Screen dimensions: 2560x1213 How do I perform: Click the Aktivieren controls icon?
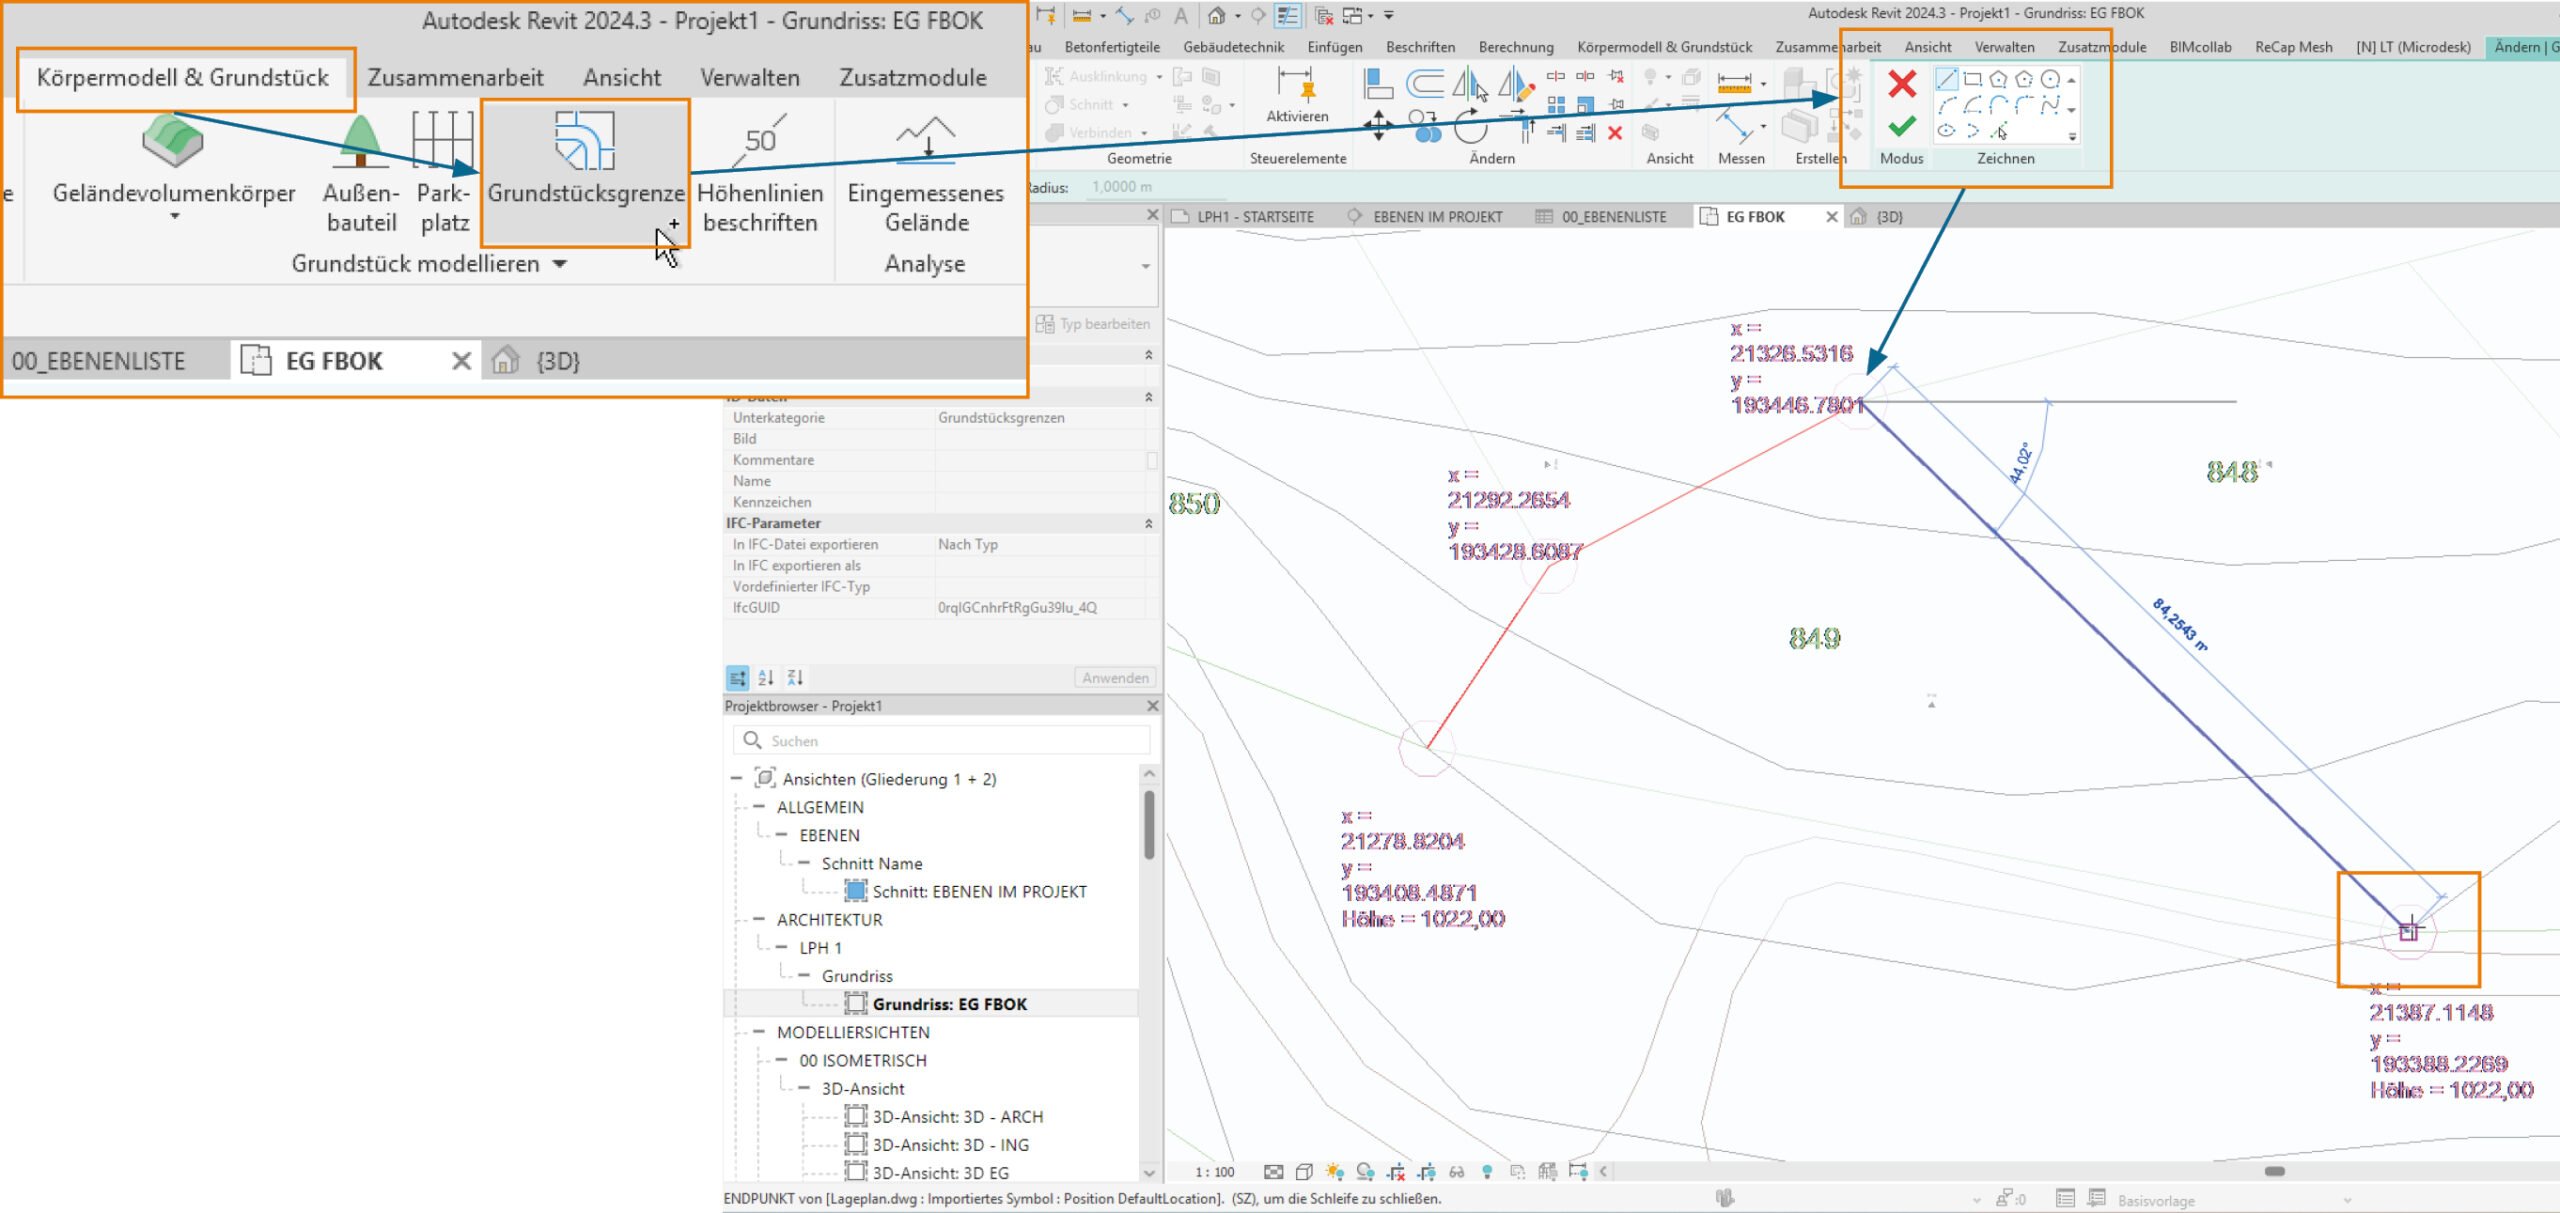coord(1297,85)
